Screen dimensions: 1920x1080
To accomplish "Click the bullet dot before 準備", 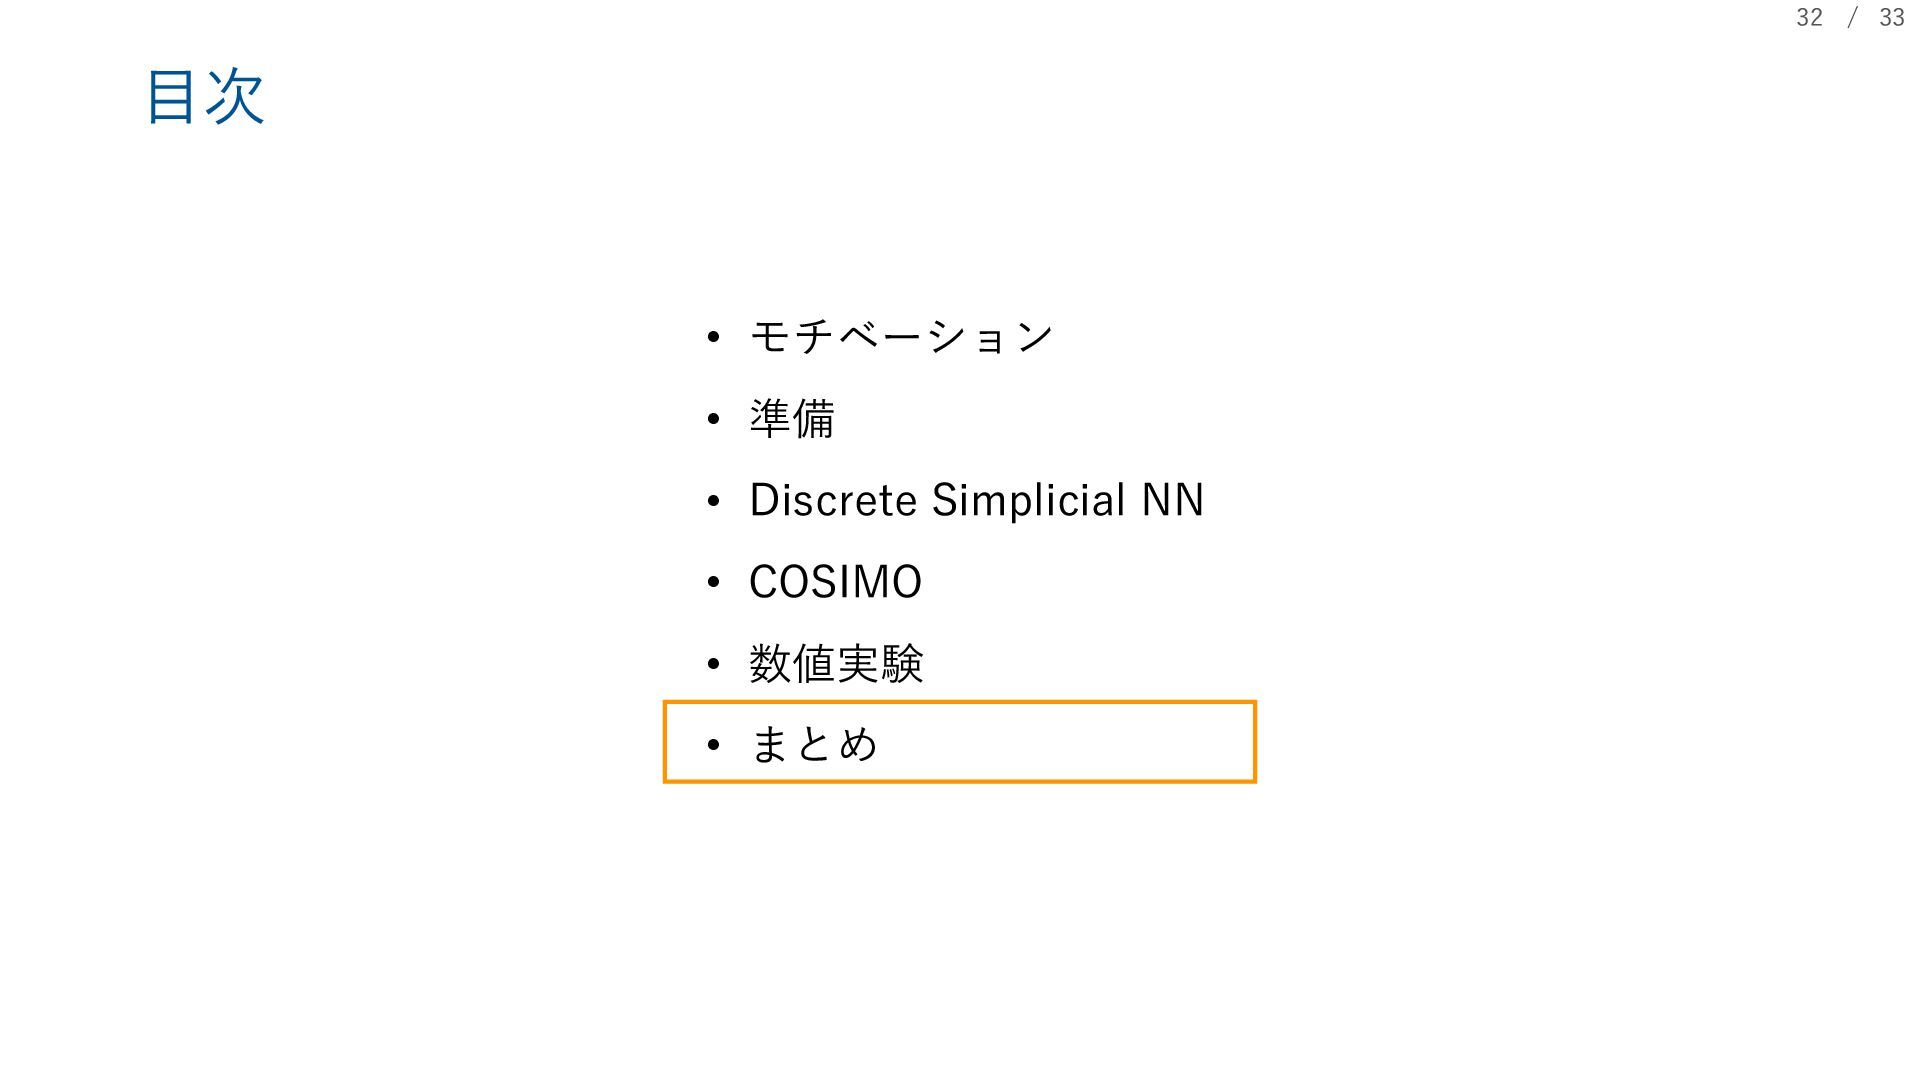I will click(713, 419).
